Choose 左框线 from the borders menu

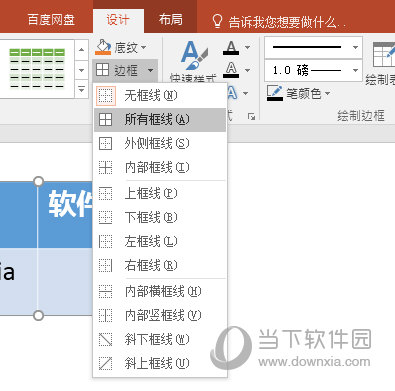coord(160,241)
